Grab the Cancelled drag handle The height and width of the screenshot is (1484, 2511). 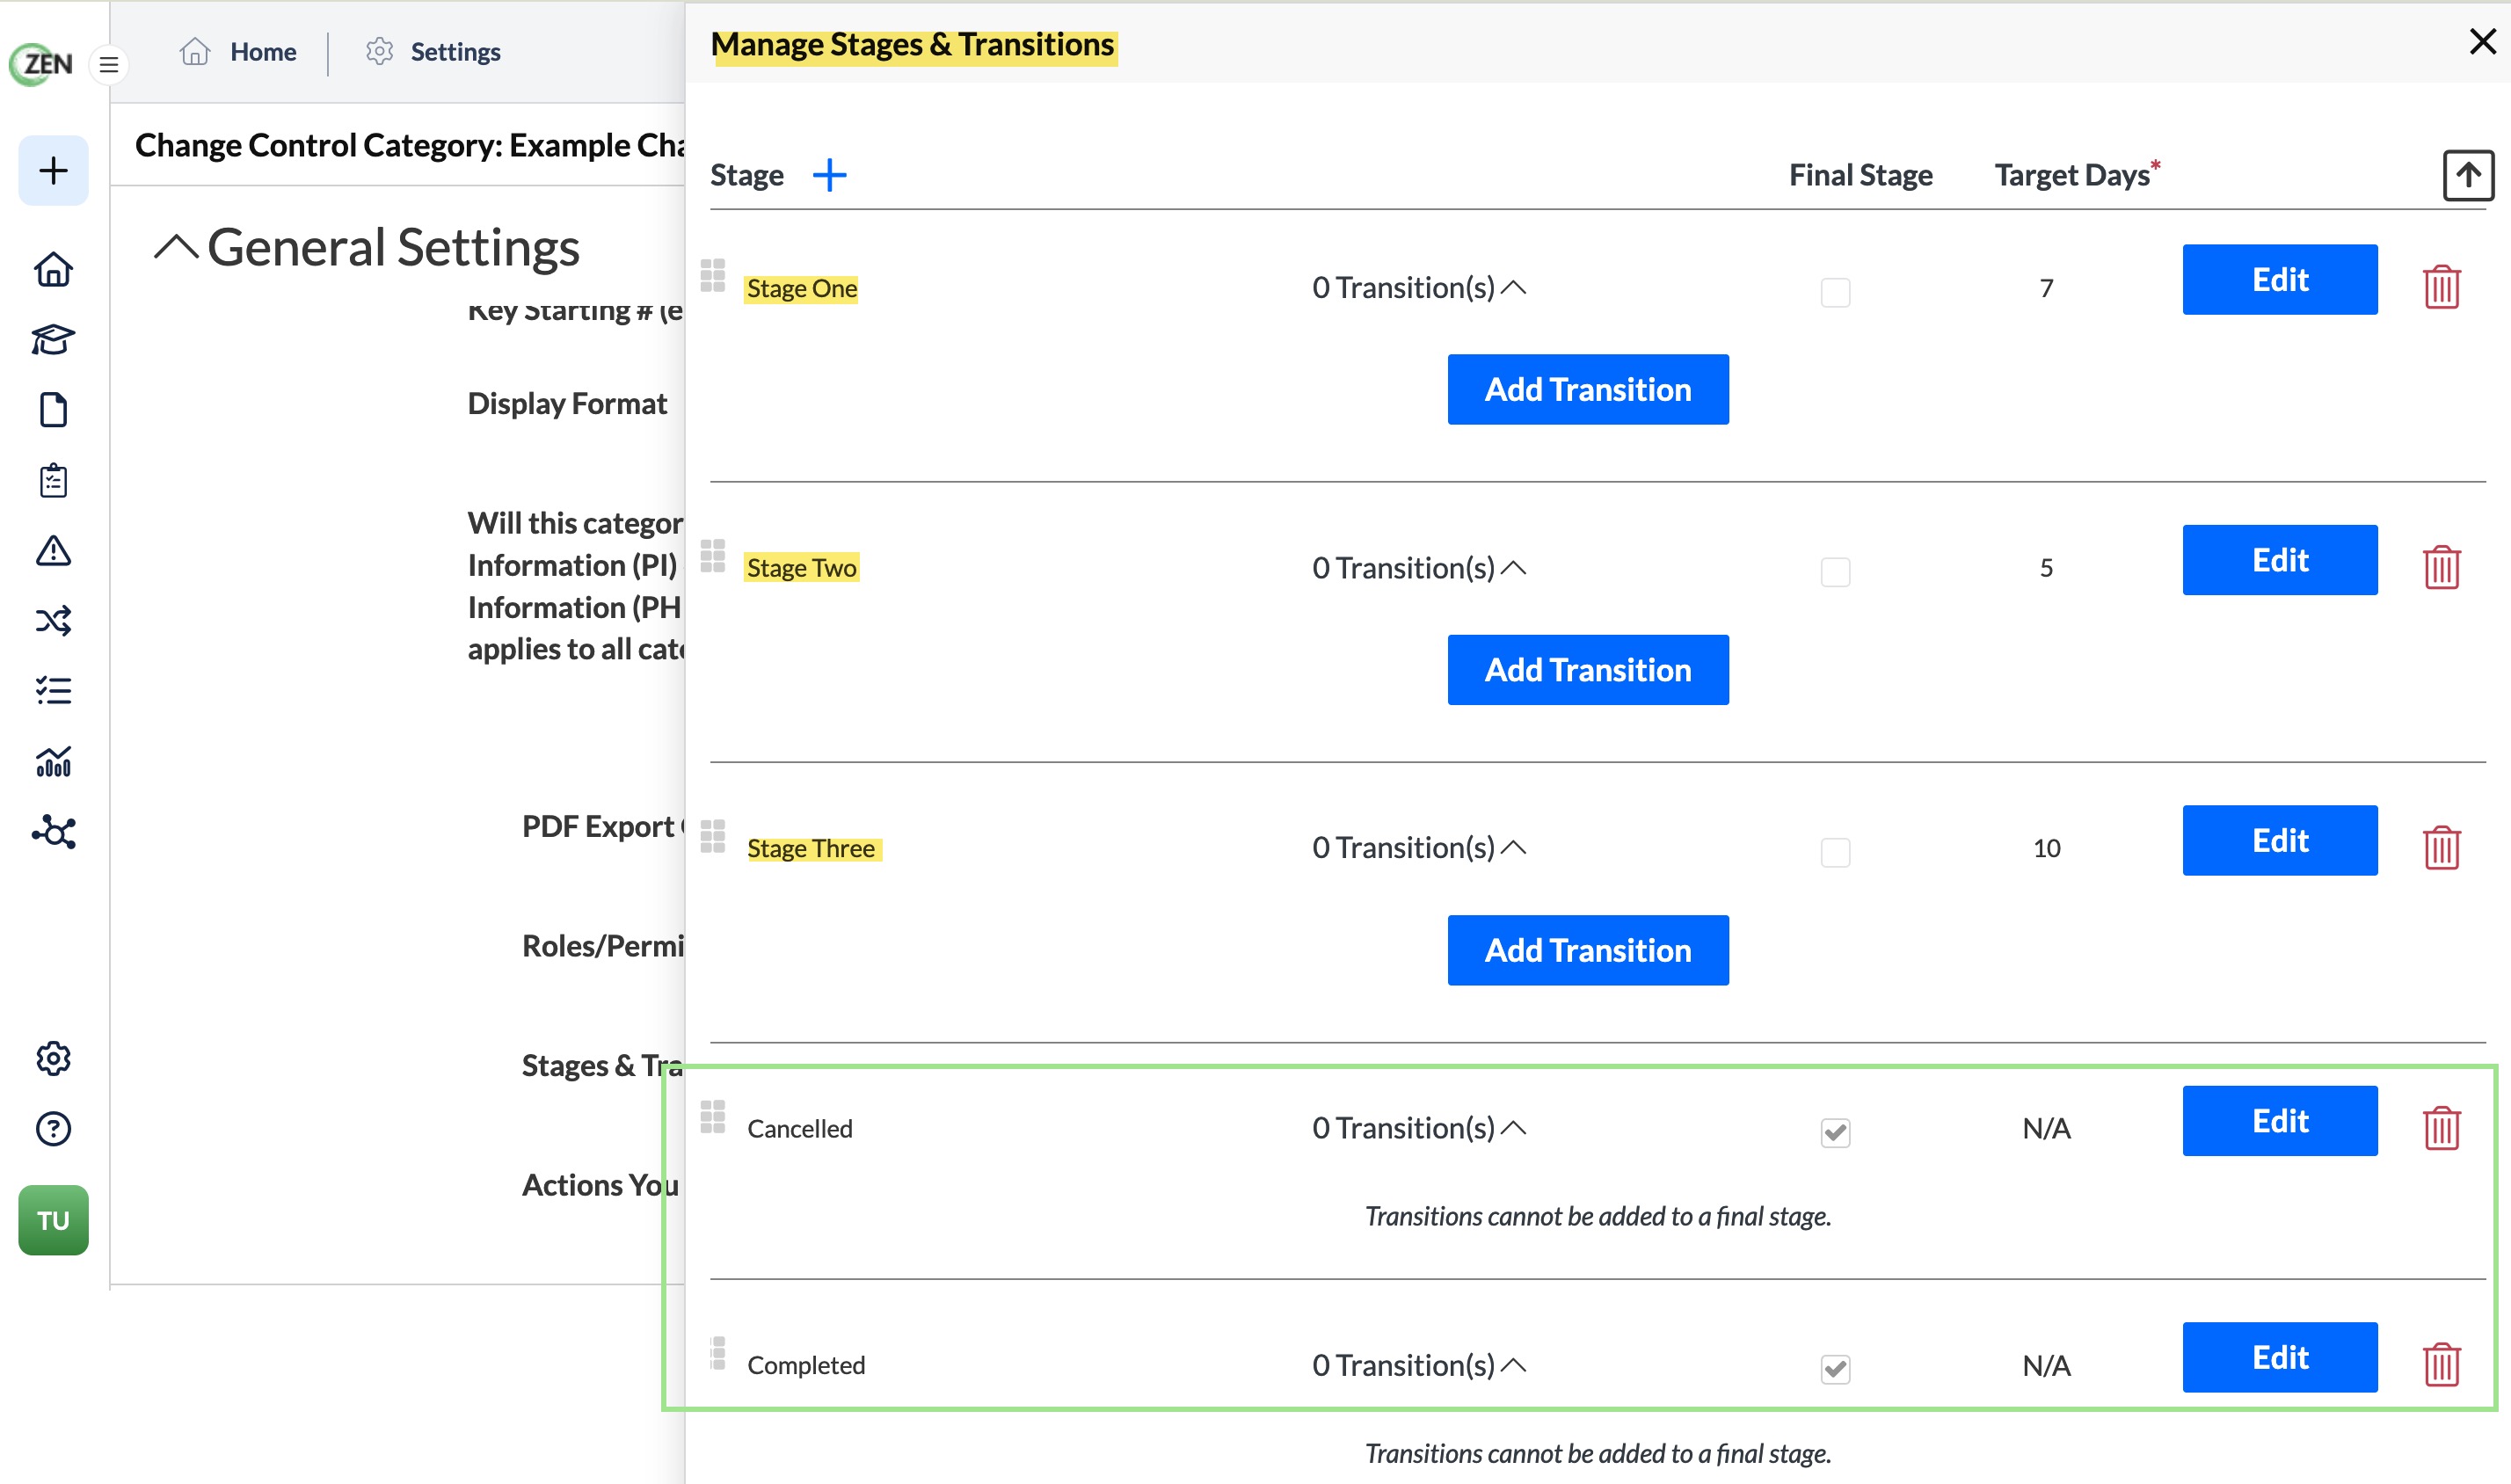[x=712, y=1116]
